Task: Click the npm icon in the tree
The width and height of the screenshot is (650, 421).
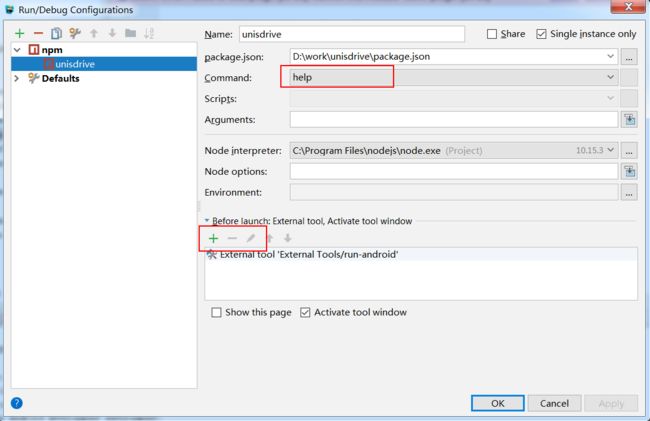Action: point(34,50)
